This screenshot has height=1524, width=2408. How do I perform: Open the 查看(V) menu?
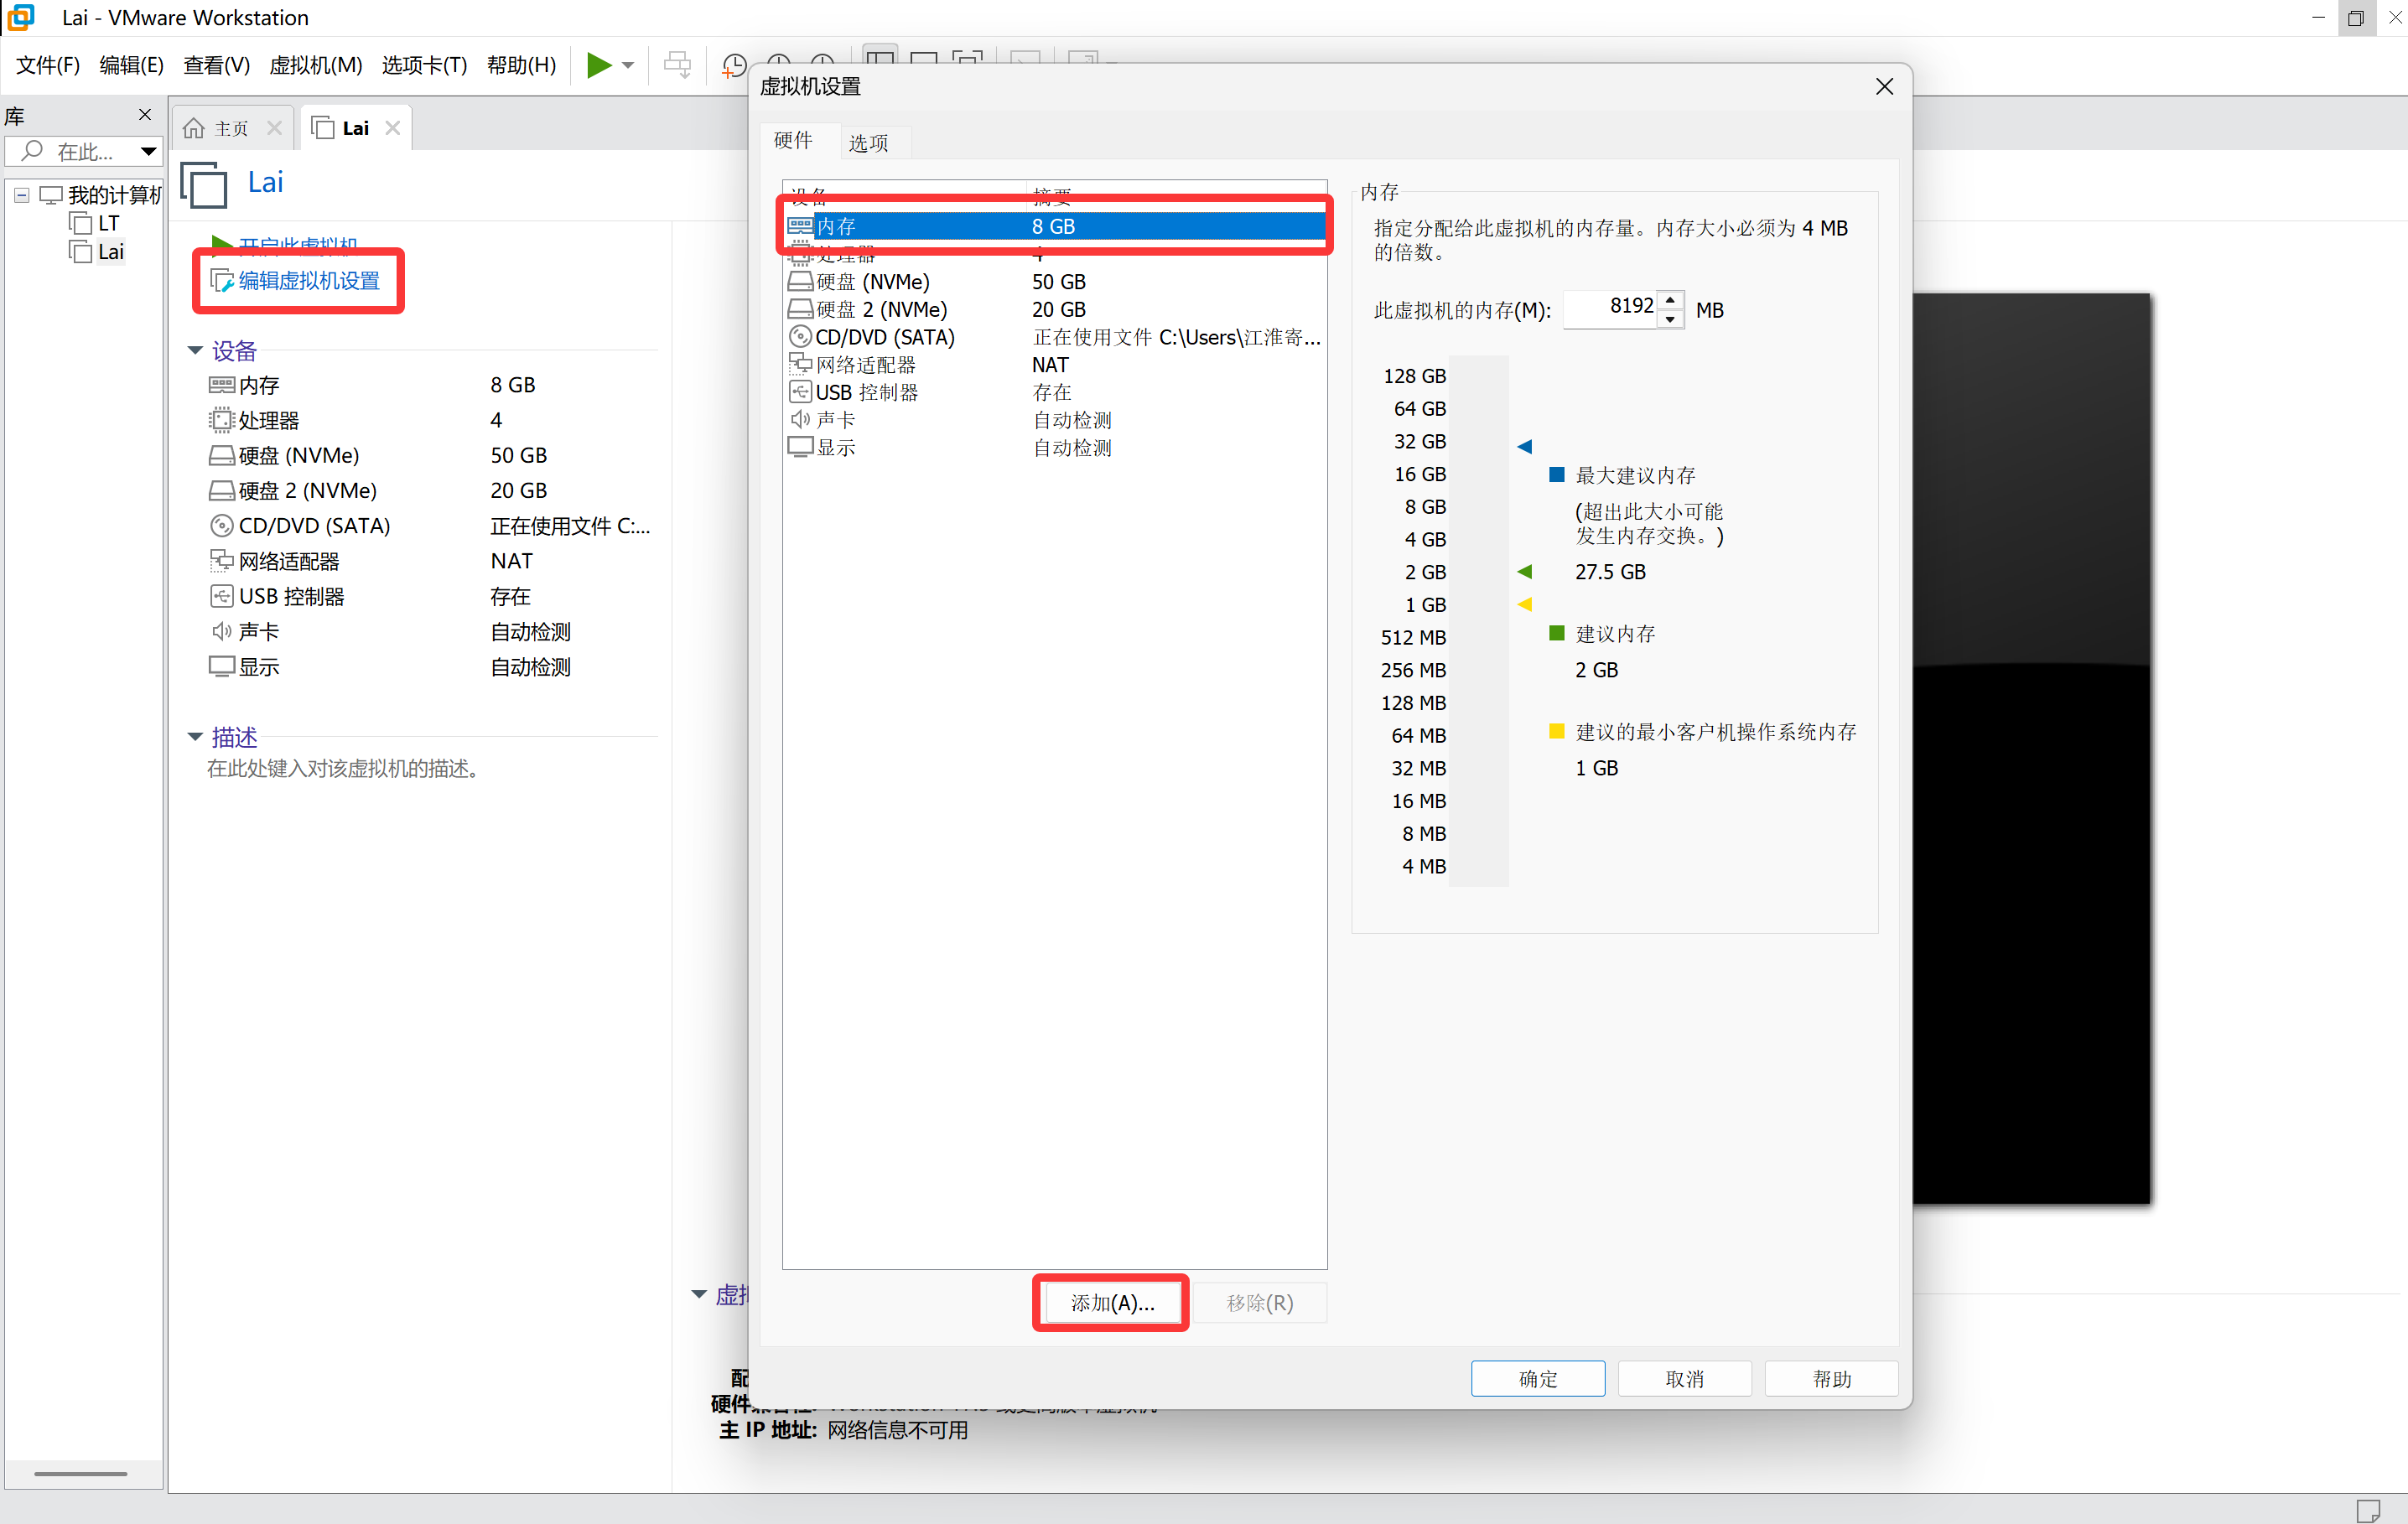click(x=216, y=66)
